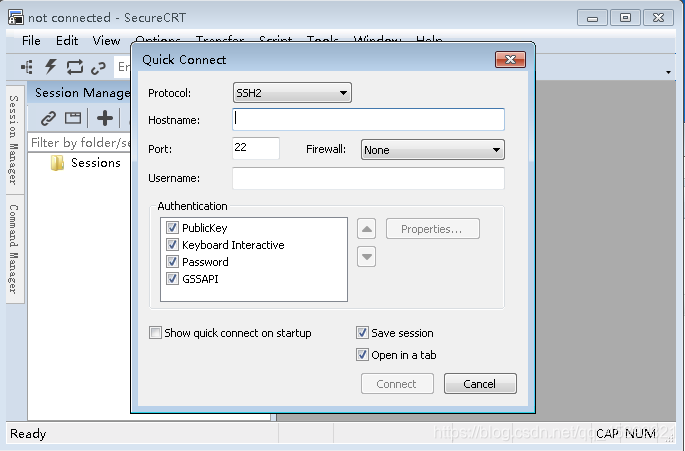Click the Reconnect arrows toolbar icon
The width and height of the screenshot is (685, 451).
tap(75, 67)
